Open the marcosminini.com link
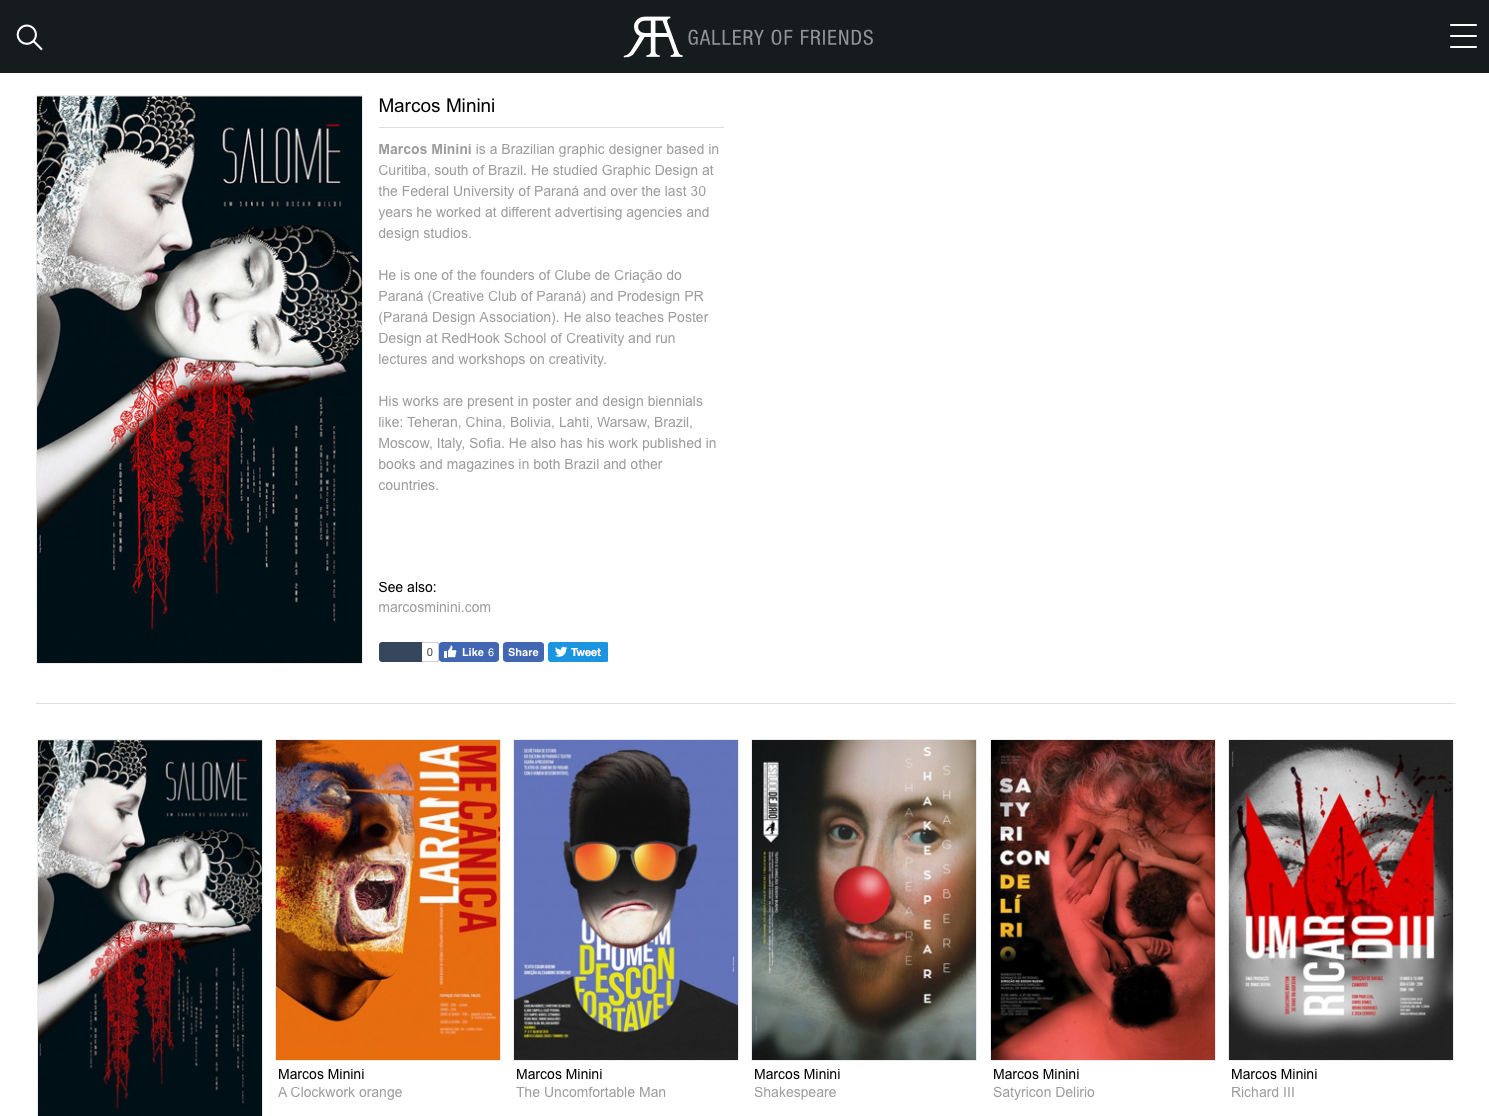 coord(434,607)
